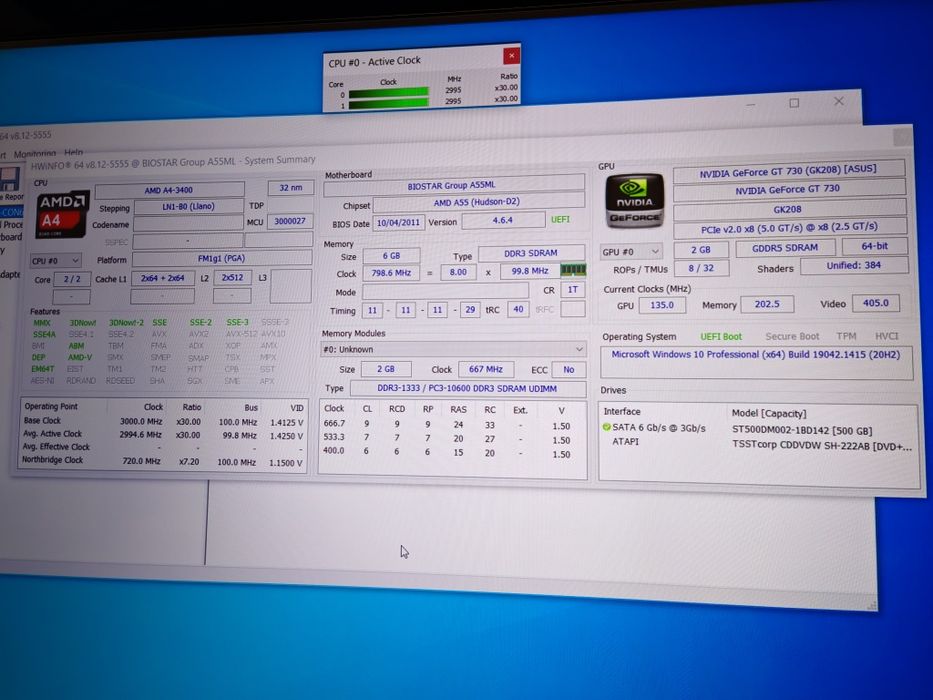933x700 pixels.
Task: Click the Core 1 clock progress bar
Action: tap(389, 104)
